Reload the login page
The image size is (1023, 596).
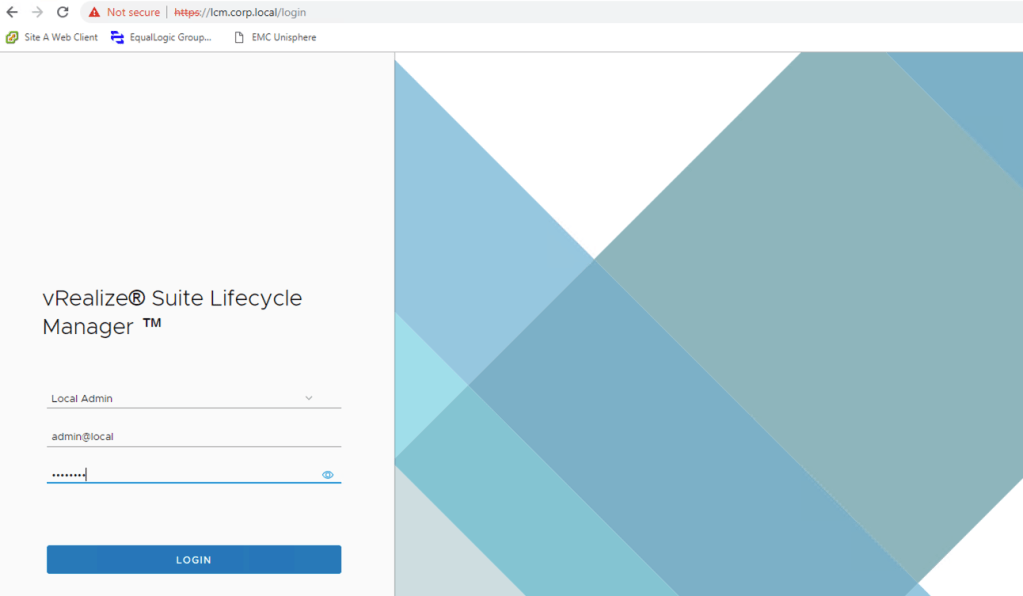click(x=62, y=12)
